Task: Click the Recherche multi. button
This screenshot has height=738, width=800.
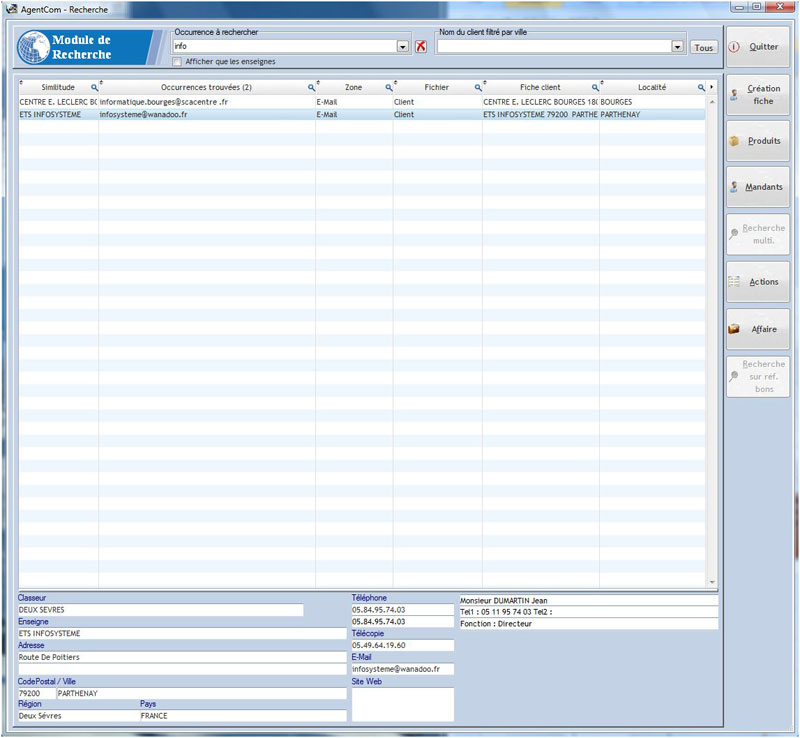Action: (758, 234)
